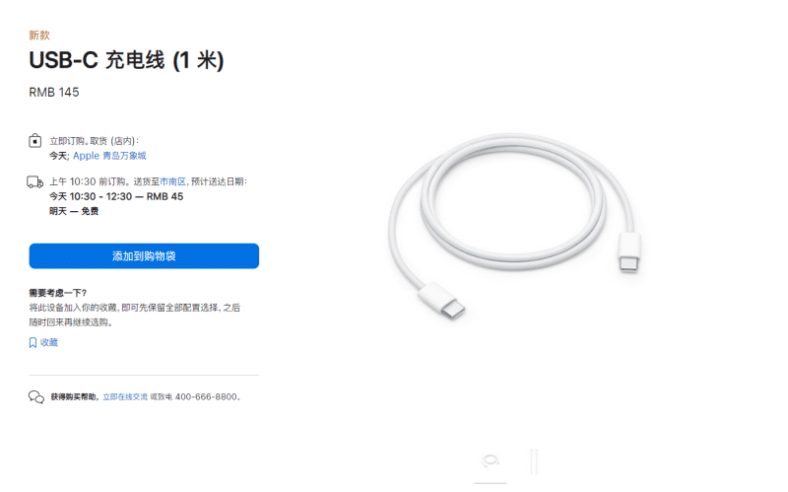Change delivery area via 市南区 link

pyautogui.click(x=173, y=181)
